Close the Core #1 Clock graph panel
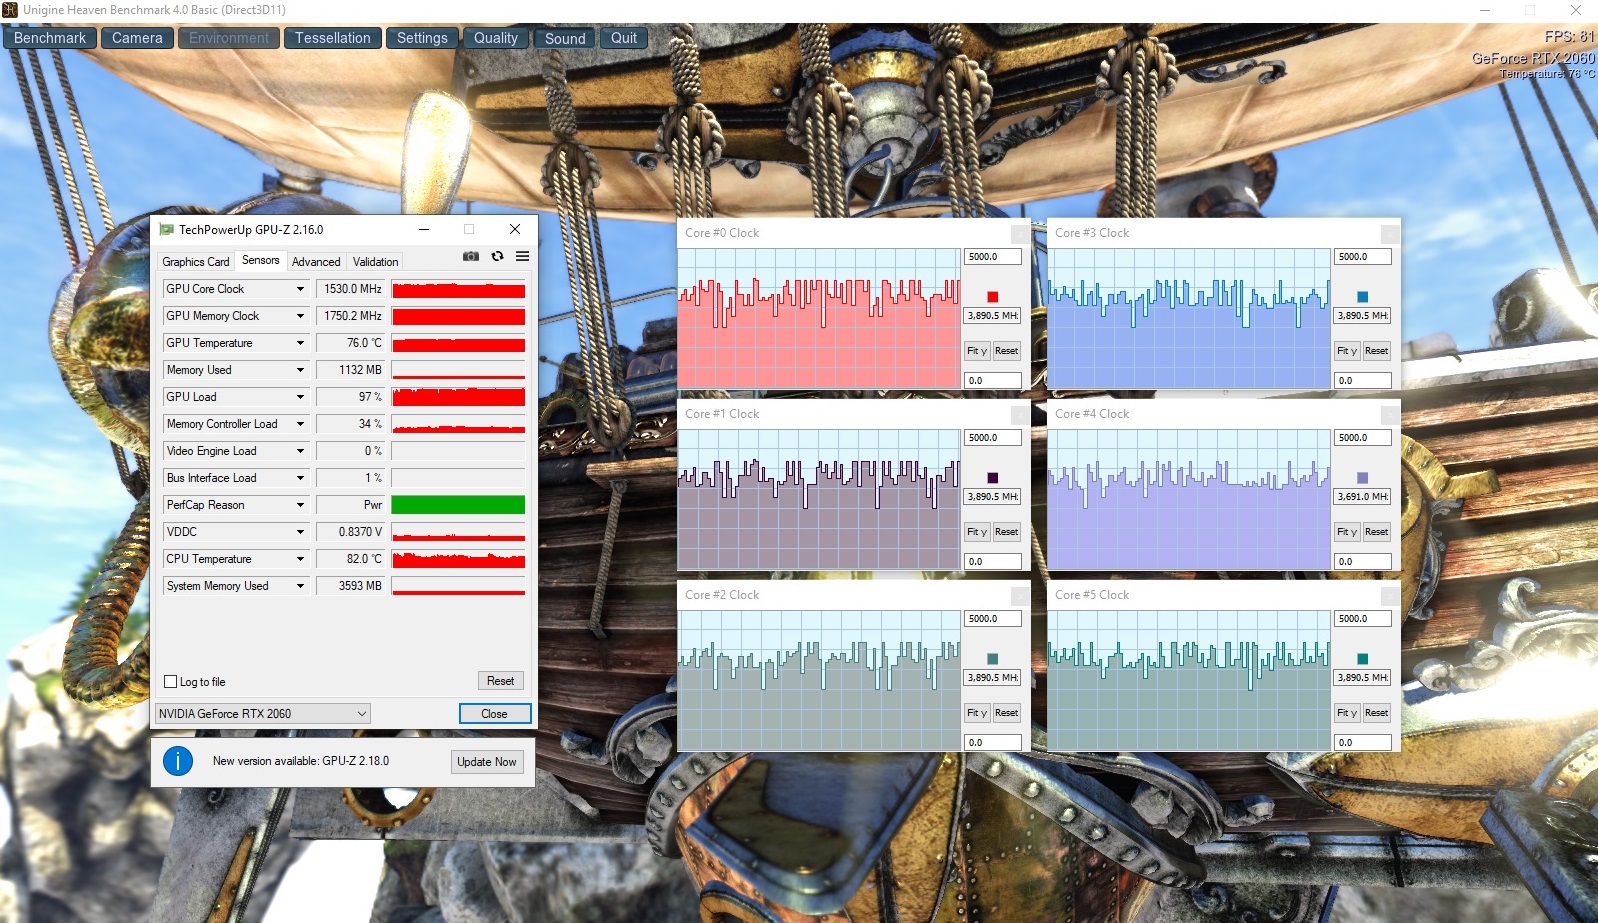 [x=1020, y=415]
